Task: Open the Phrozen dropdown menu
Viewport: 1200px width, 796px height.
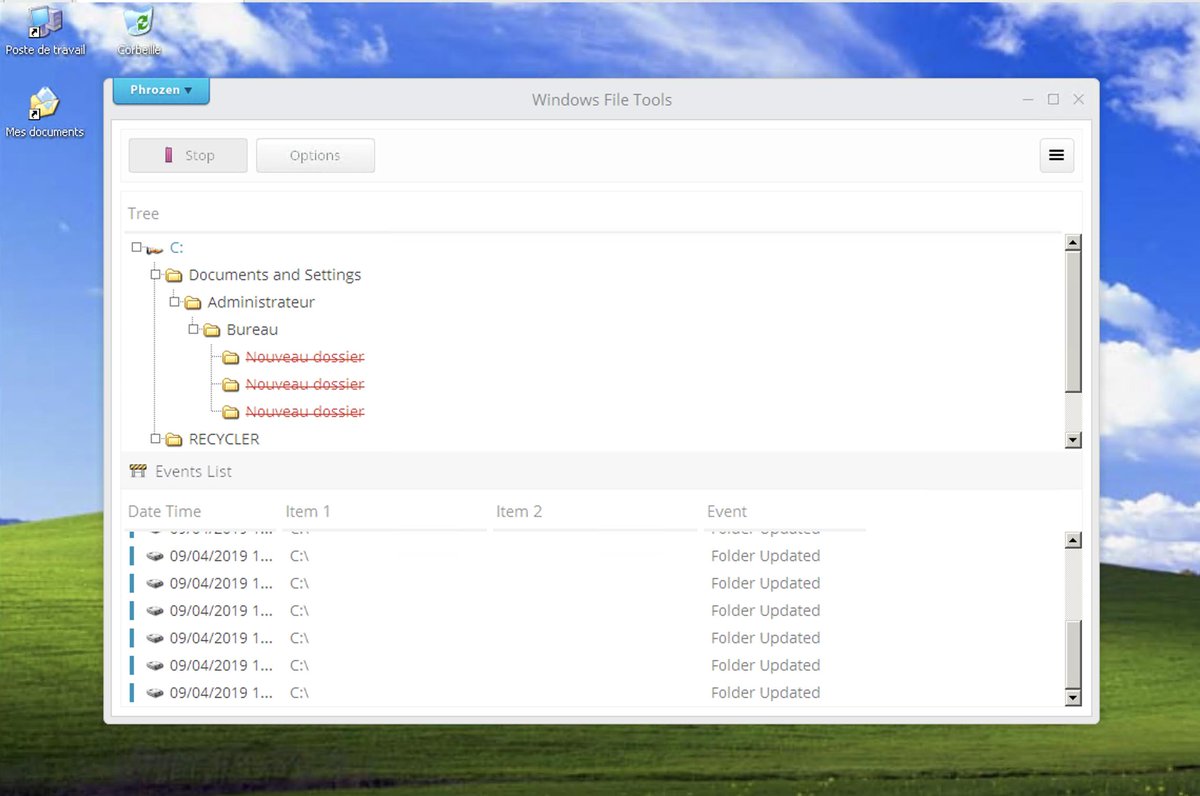Action: [x=161, y=90]
